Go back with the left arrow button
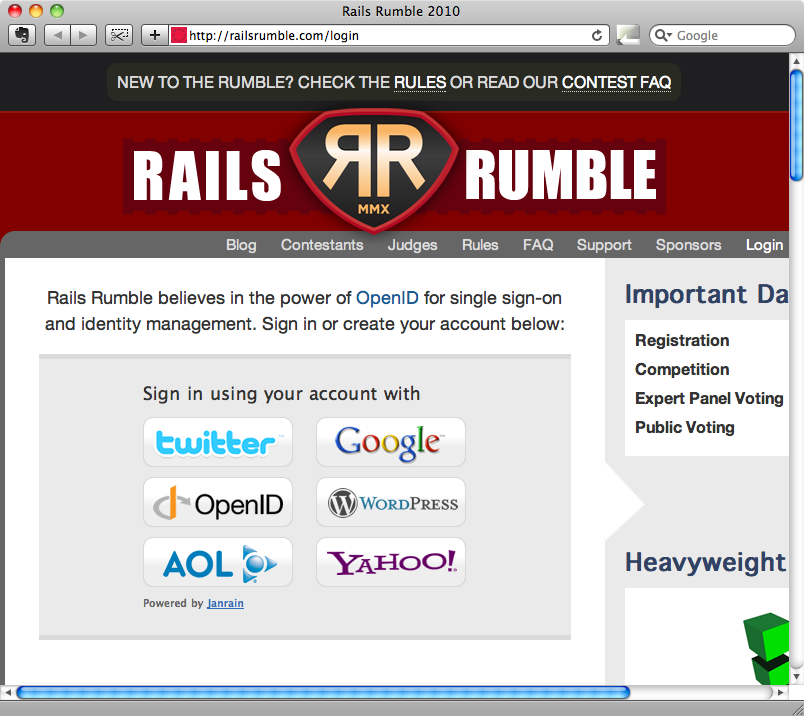The height and width of the screenshot is (716, 804). pyautogui.click(x=57, y=35)
